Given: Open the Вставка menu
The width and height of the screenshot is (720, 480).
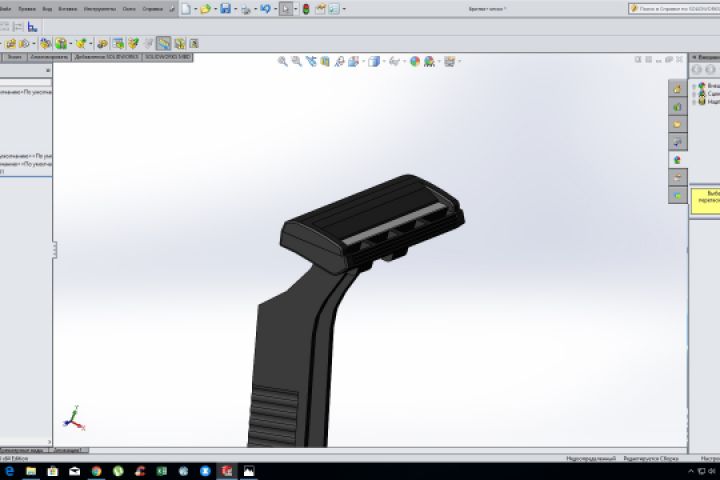Looking at the screenshot, I should (x=68, y=9).
